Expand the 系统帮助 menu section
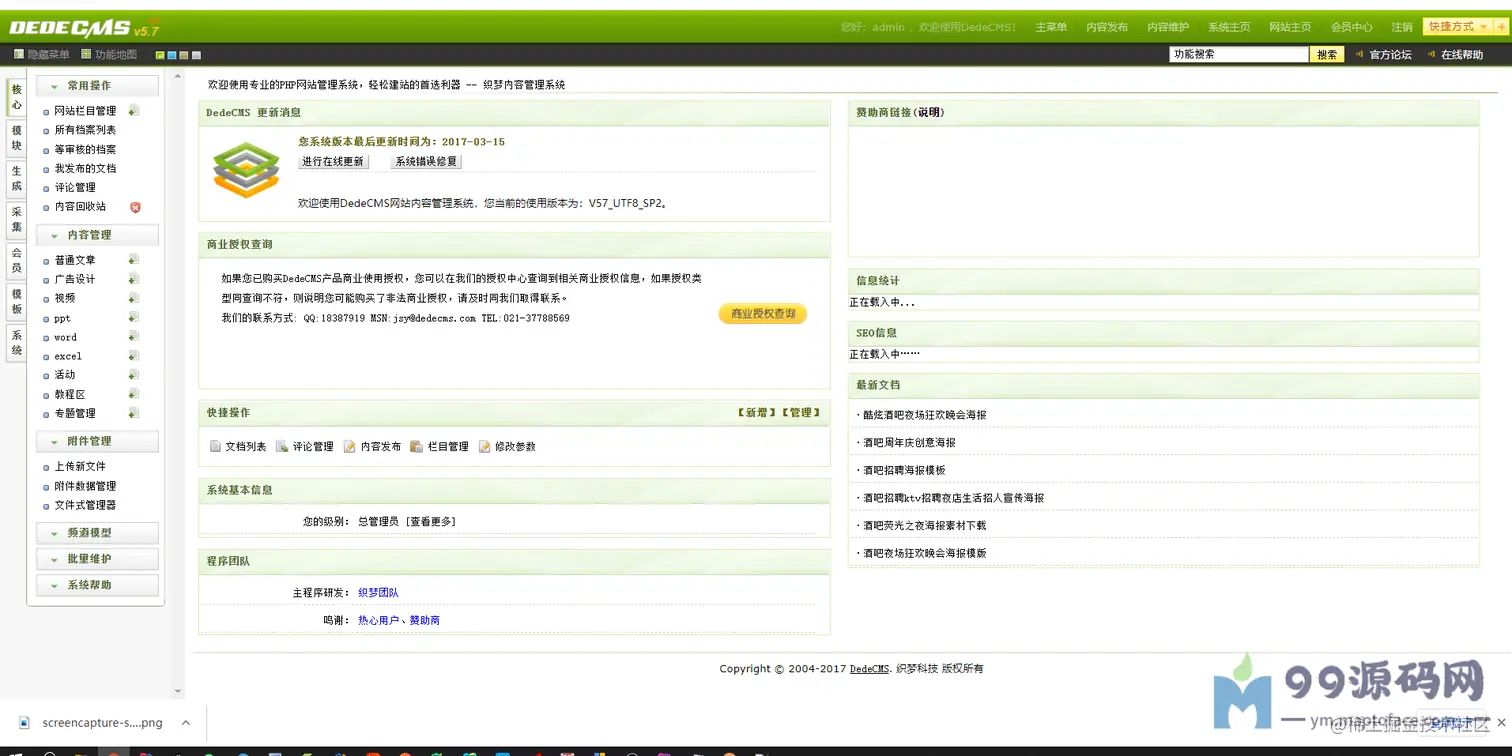This screenshot has height=756, width=1512. click(x=97, y=585)
